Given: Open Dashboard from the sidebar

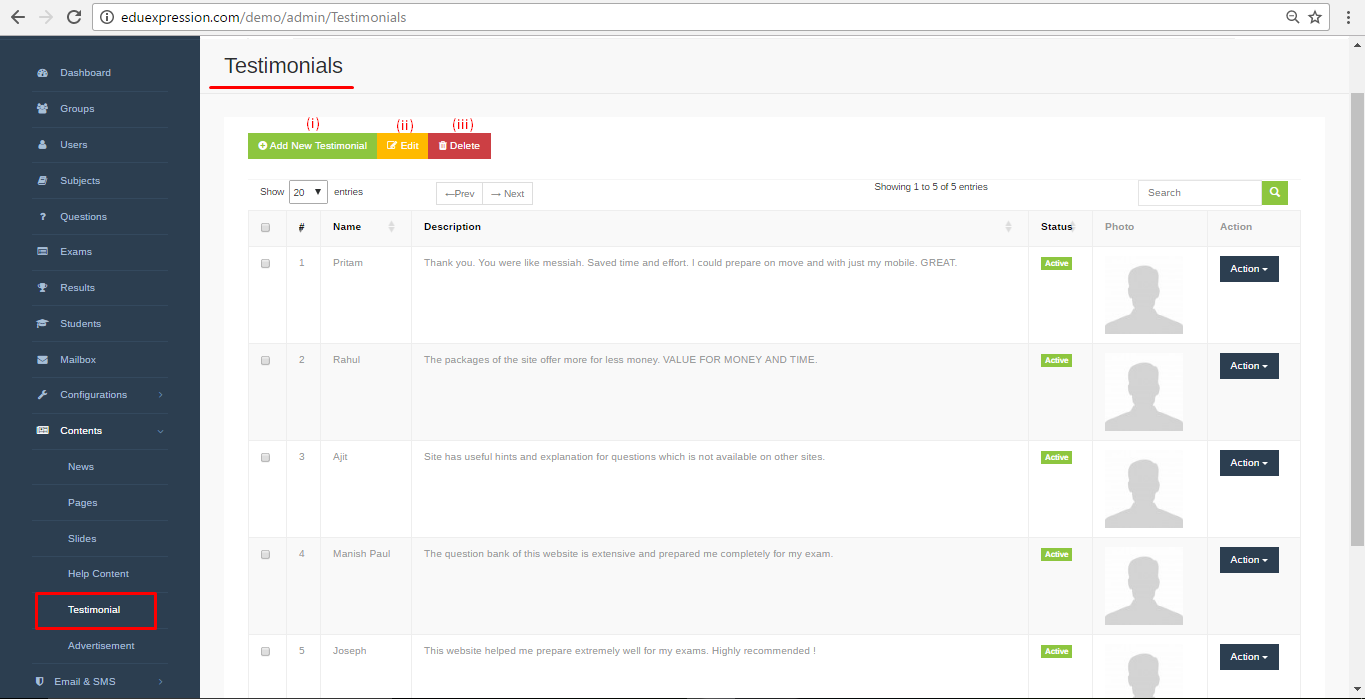Looking at the screenshot, I should tap(85, 73).
